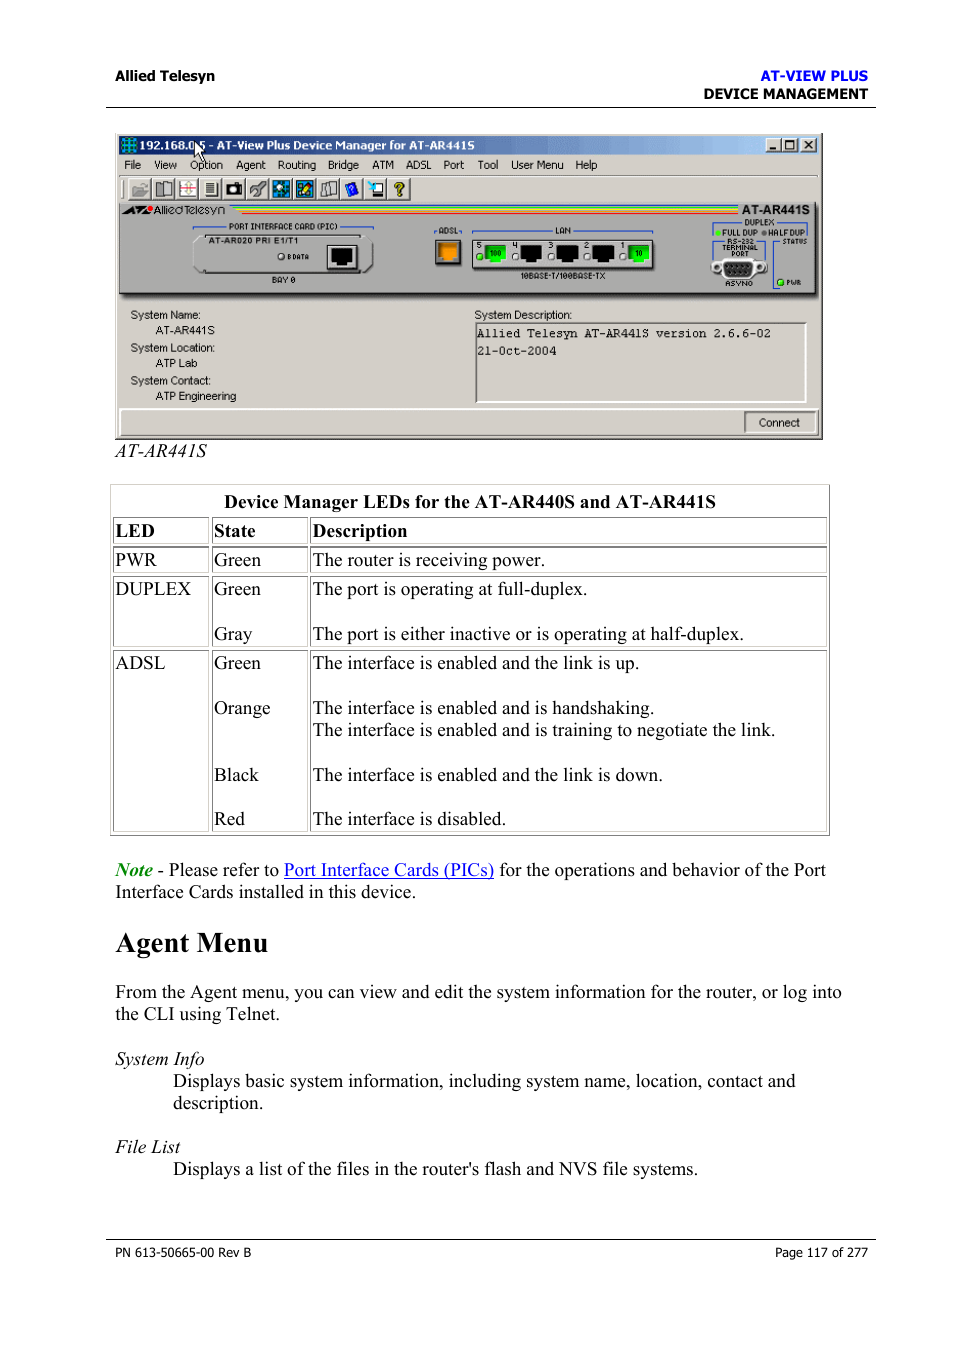The width and height of the screenshot is (954, 1351).
Task: Follow the Port Interface Cards (PICs) link
Action: [x=389, y=870]
